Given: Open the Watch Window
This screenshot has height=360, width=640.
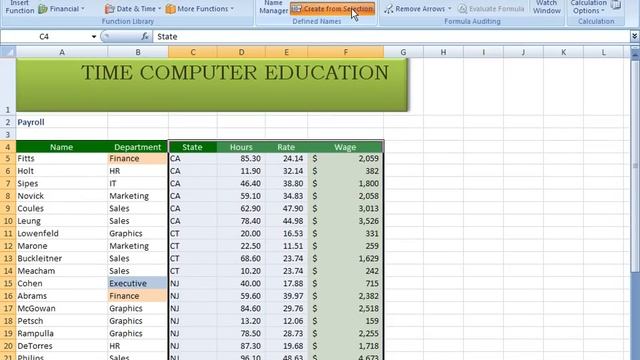Looking at the screenshot, I should pos(547,7).
